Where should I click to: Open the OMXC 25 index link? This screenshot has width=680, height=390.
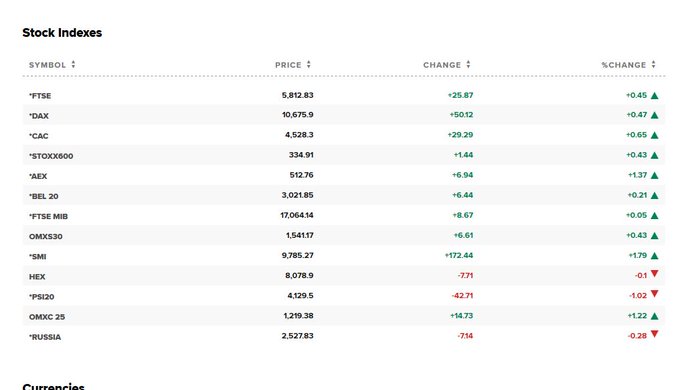tap(47, 317)
